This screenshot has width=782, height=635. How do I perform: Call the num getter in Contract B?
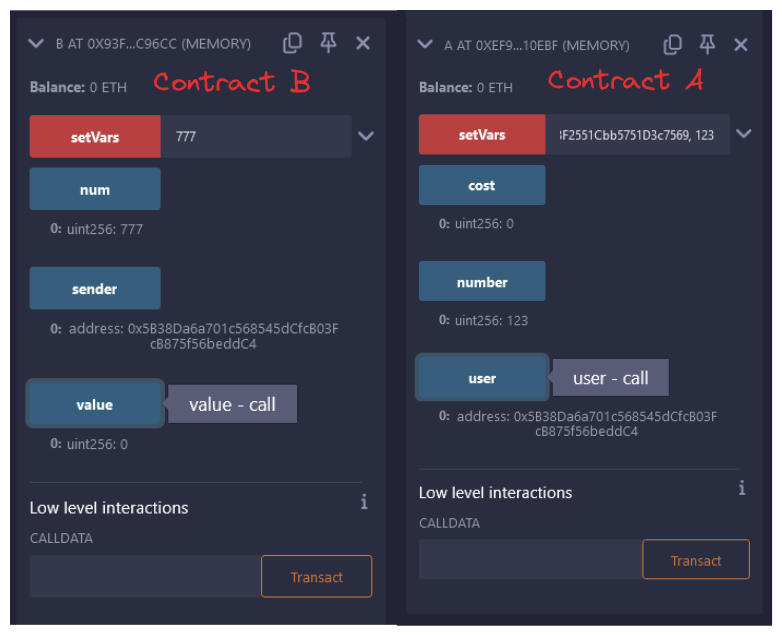point(95,189)
